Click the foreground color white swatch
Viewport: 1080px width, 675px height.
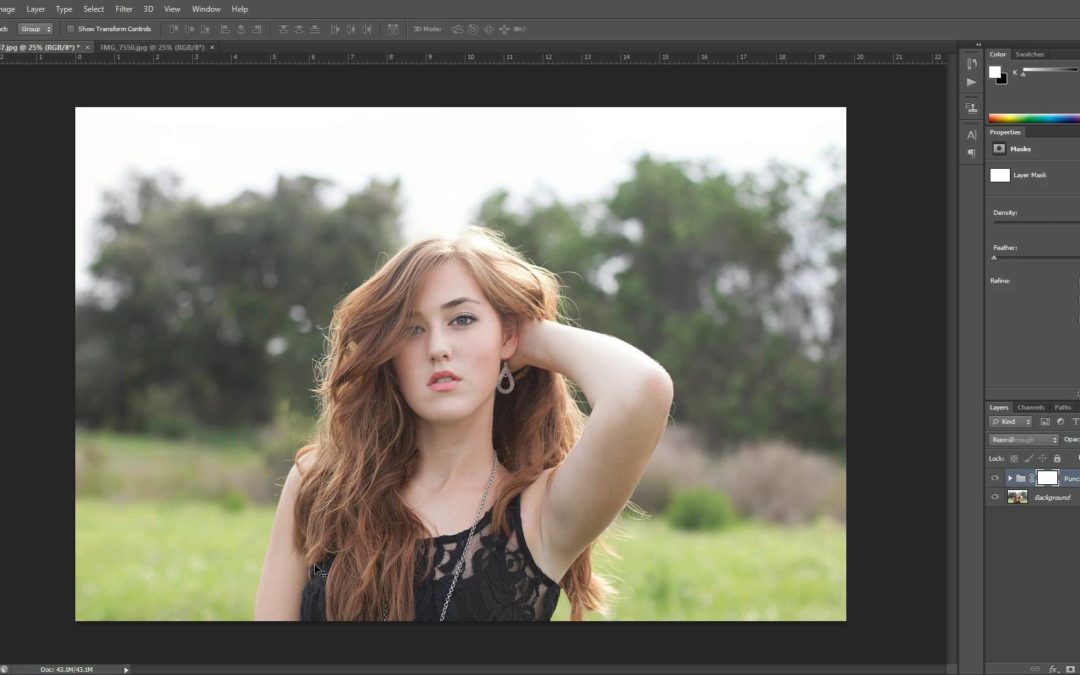click(995, 72)
